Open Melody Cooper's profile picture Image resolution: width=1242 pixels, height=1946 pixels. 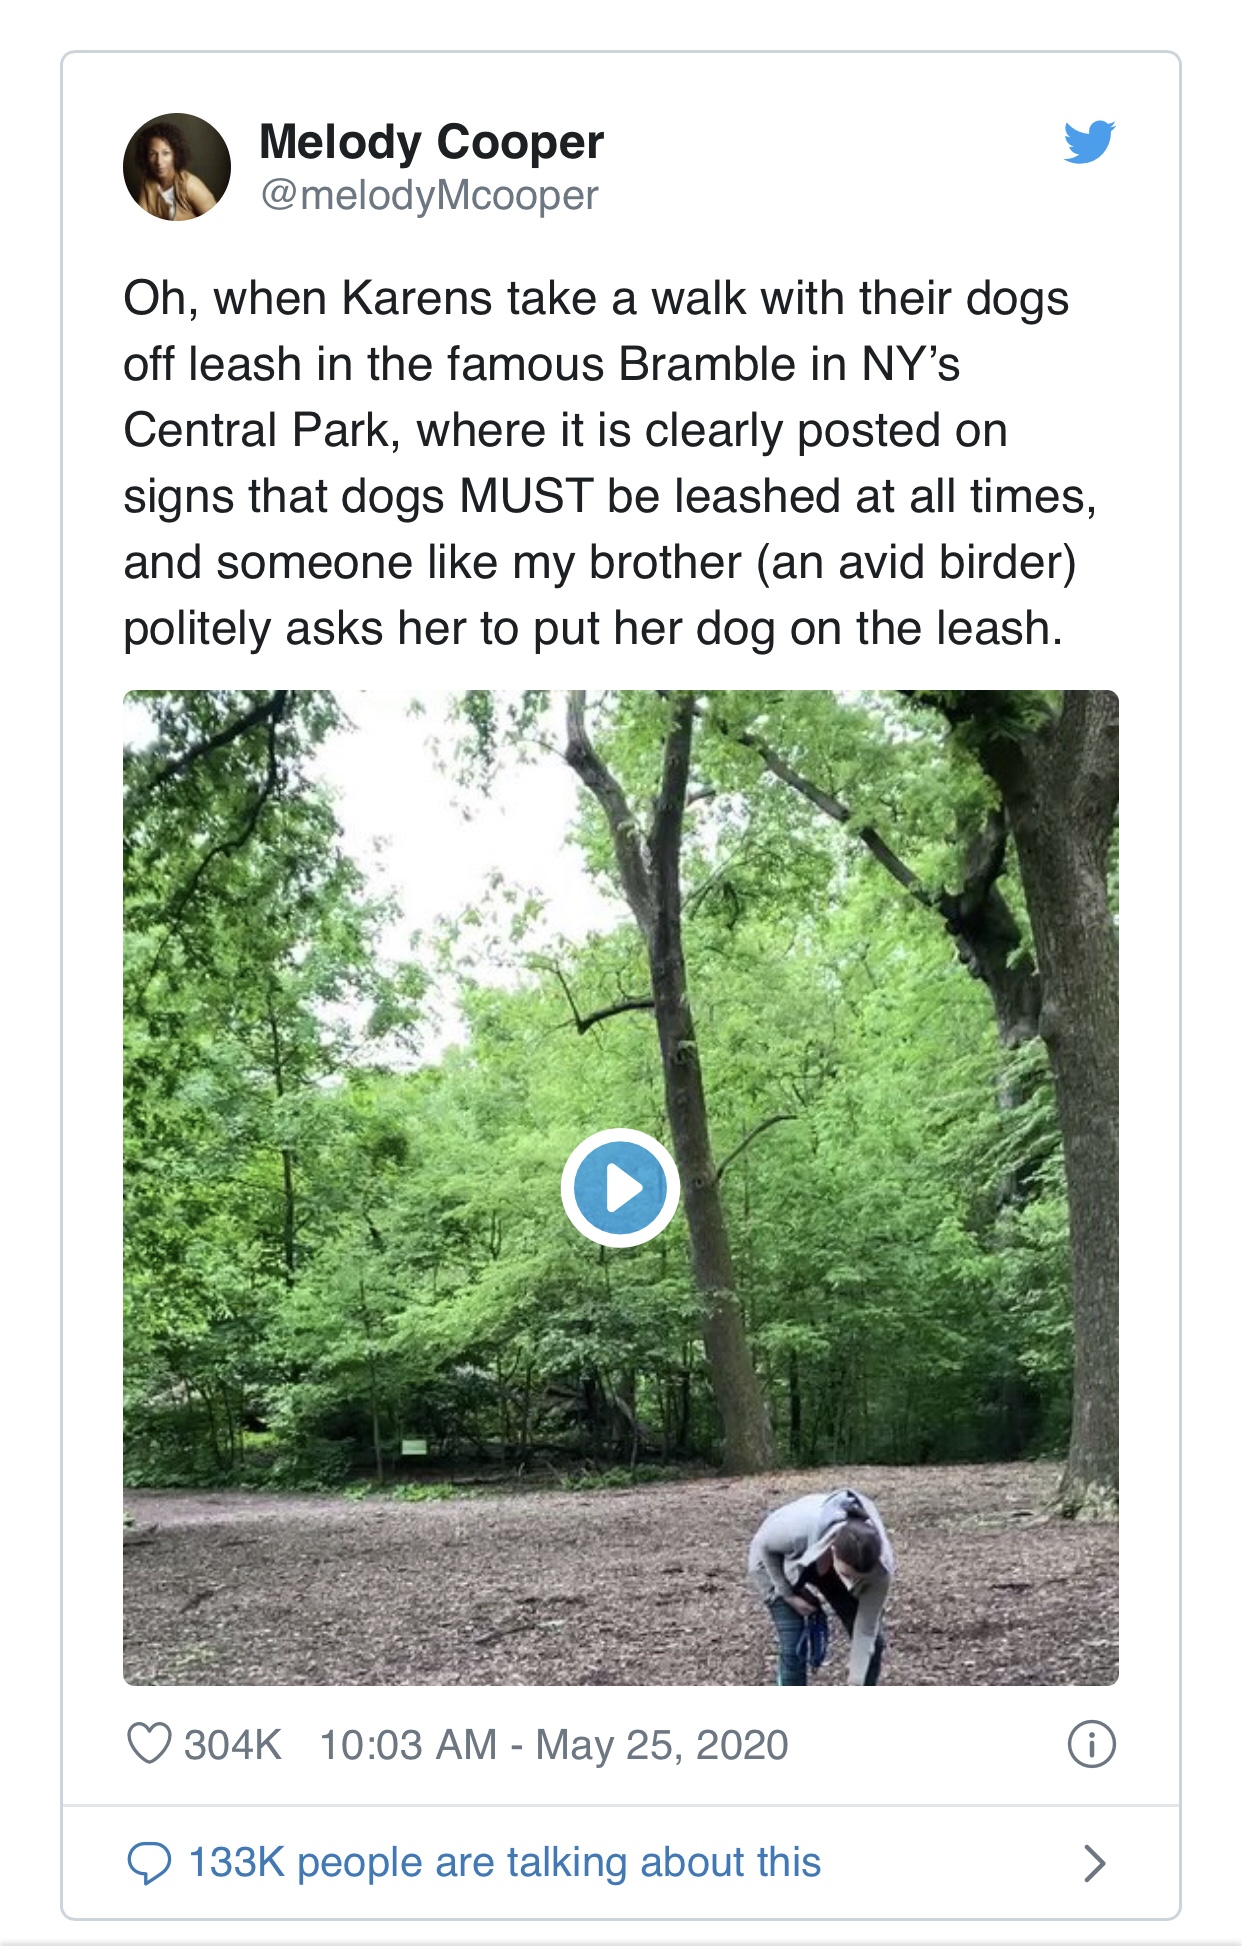click(177, 167)
